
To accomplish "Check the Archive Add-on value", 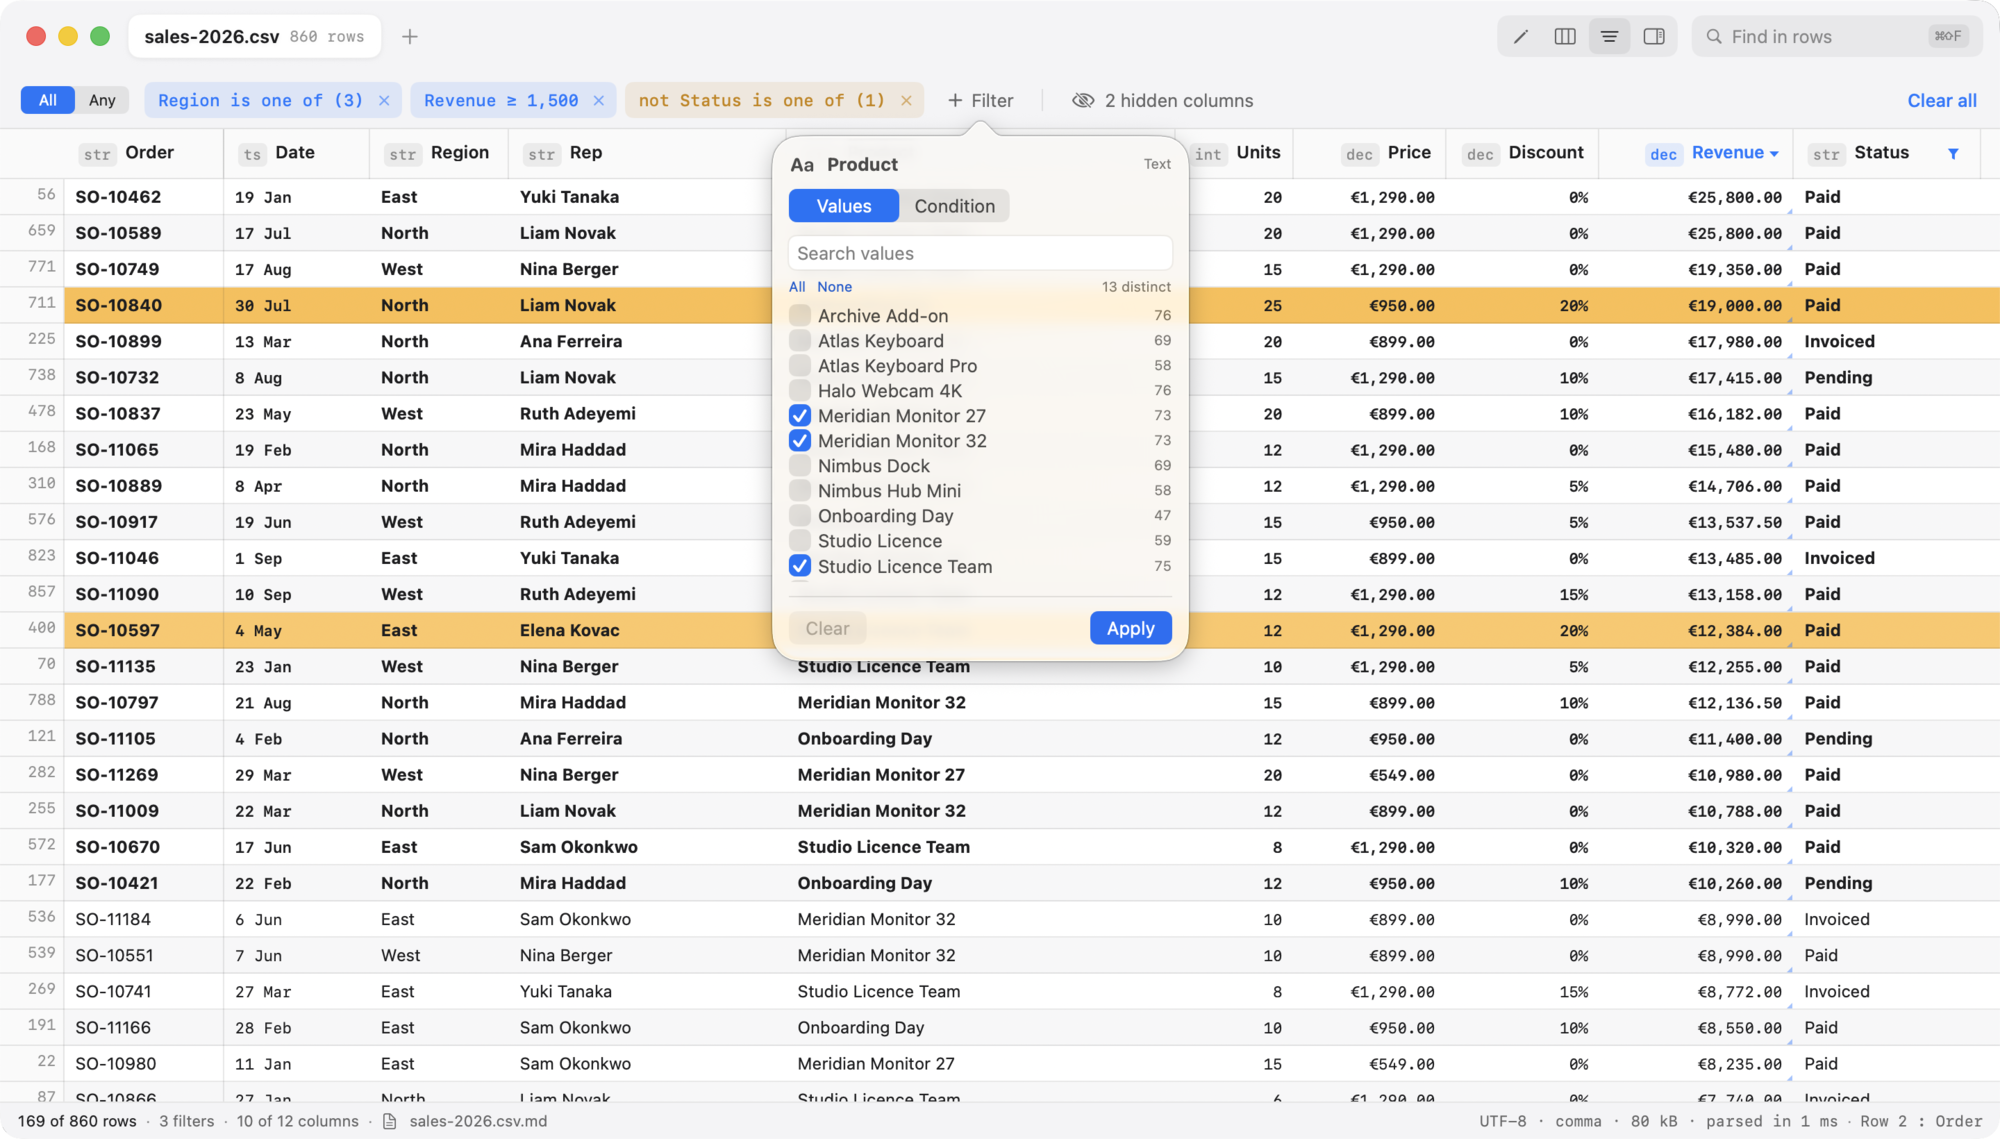I will 800,315.
